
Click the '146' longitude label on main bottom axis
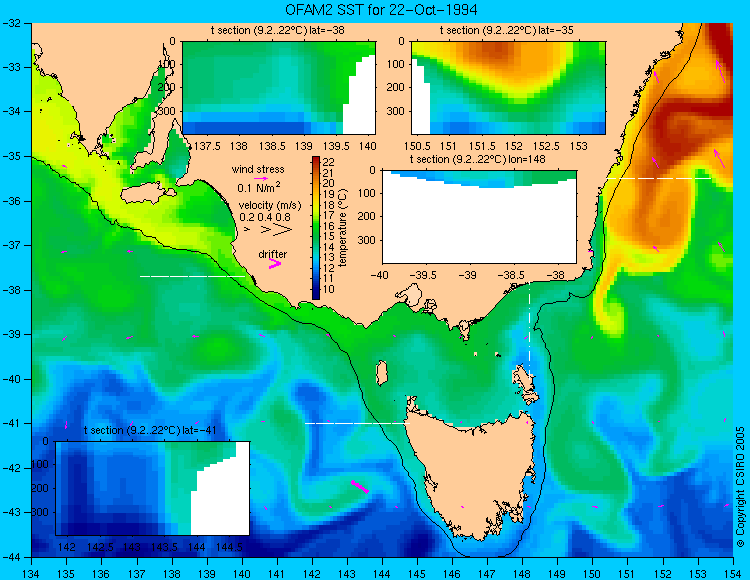[452, 573]
